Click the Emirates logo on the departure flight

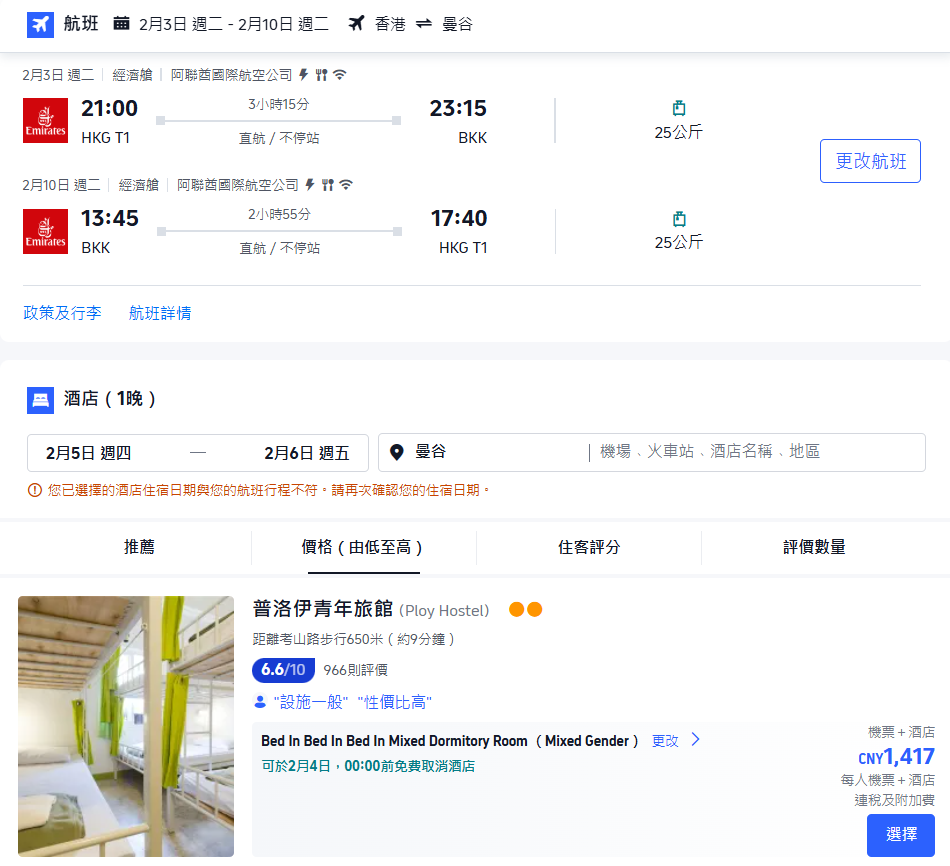click(x=45, y=120)
